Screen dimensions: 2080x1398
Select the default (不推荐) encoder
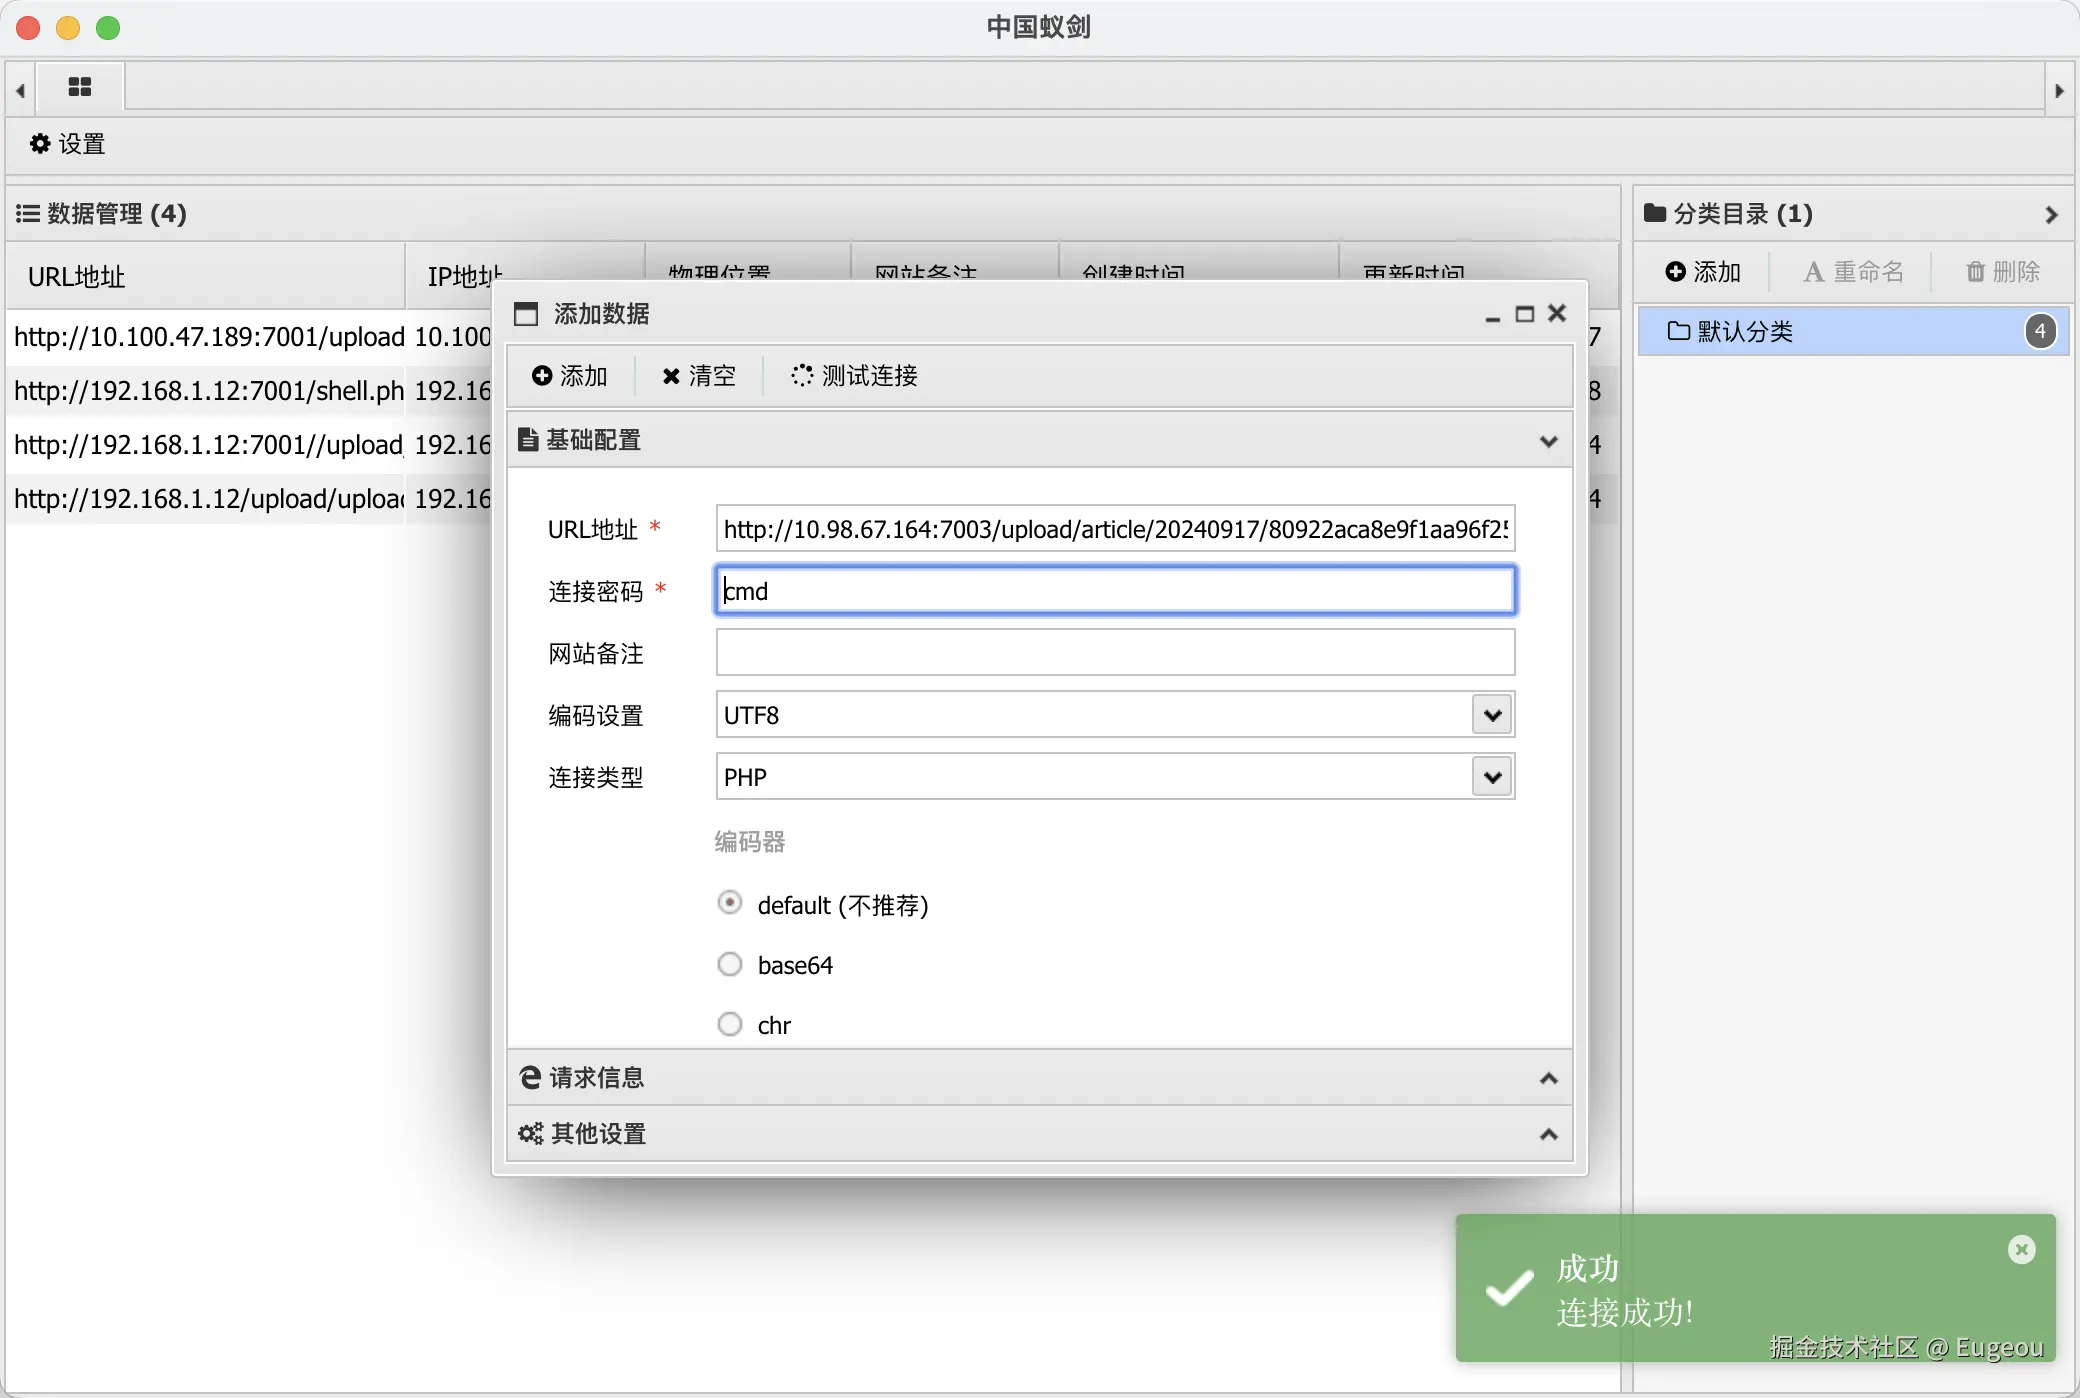click(730, 903)
